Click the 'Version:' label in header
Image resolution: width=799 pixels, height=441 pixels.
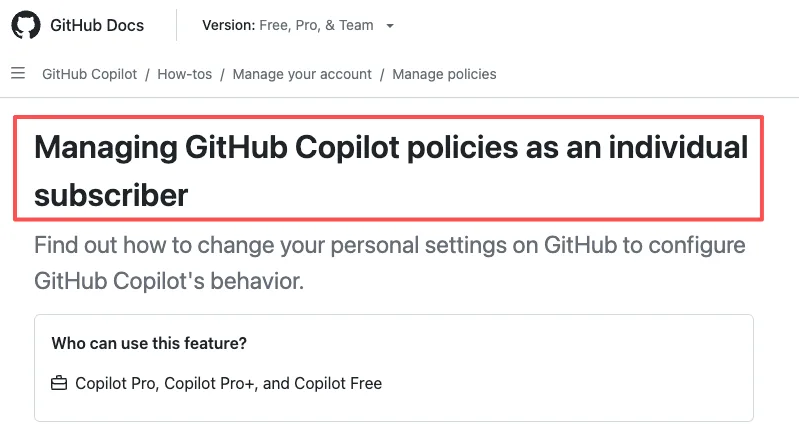(x=229, y=25)
